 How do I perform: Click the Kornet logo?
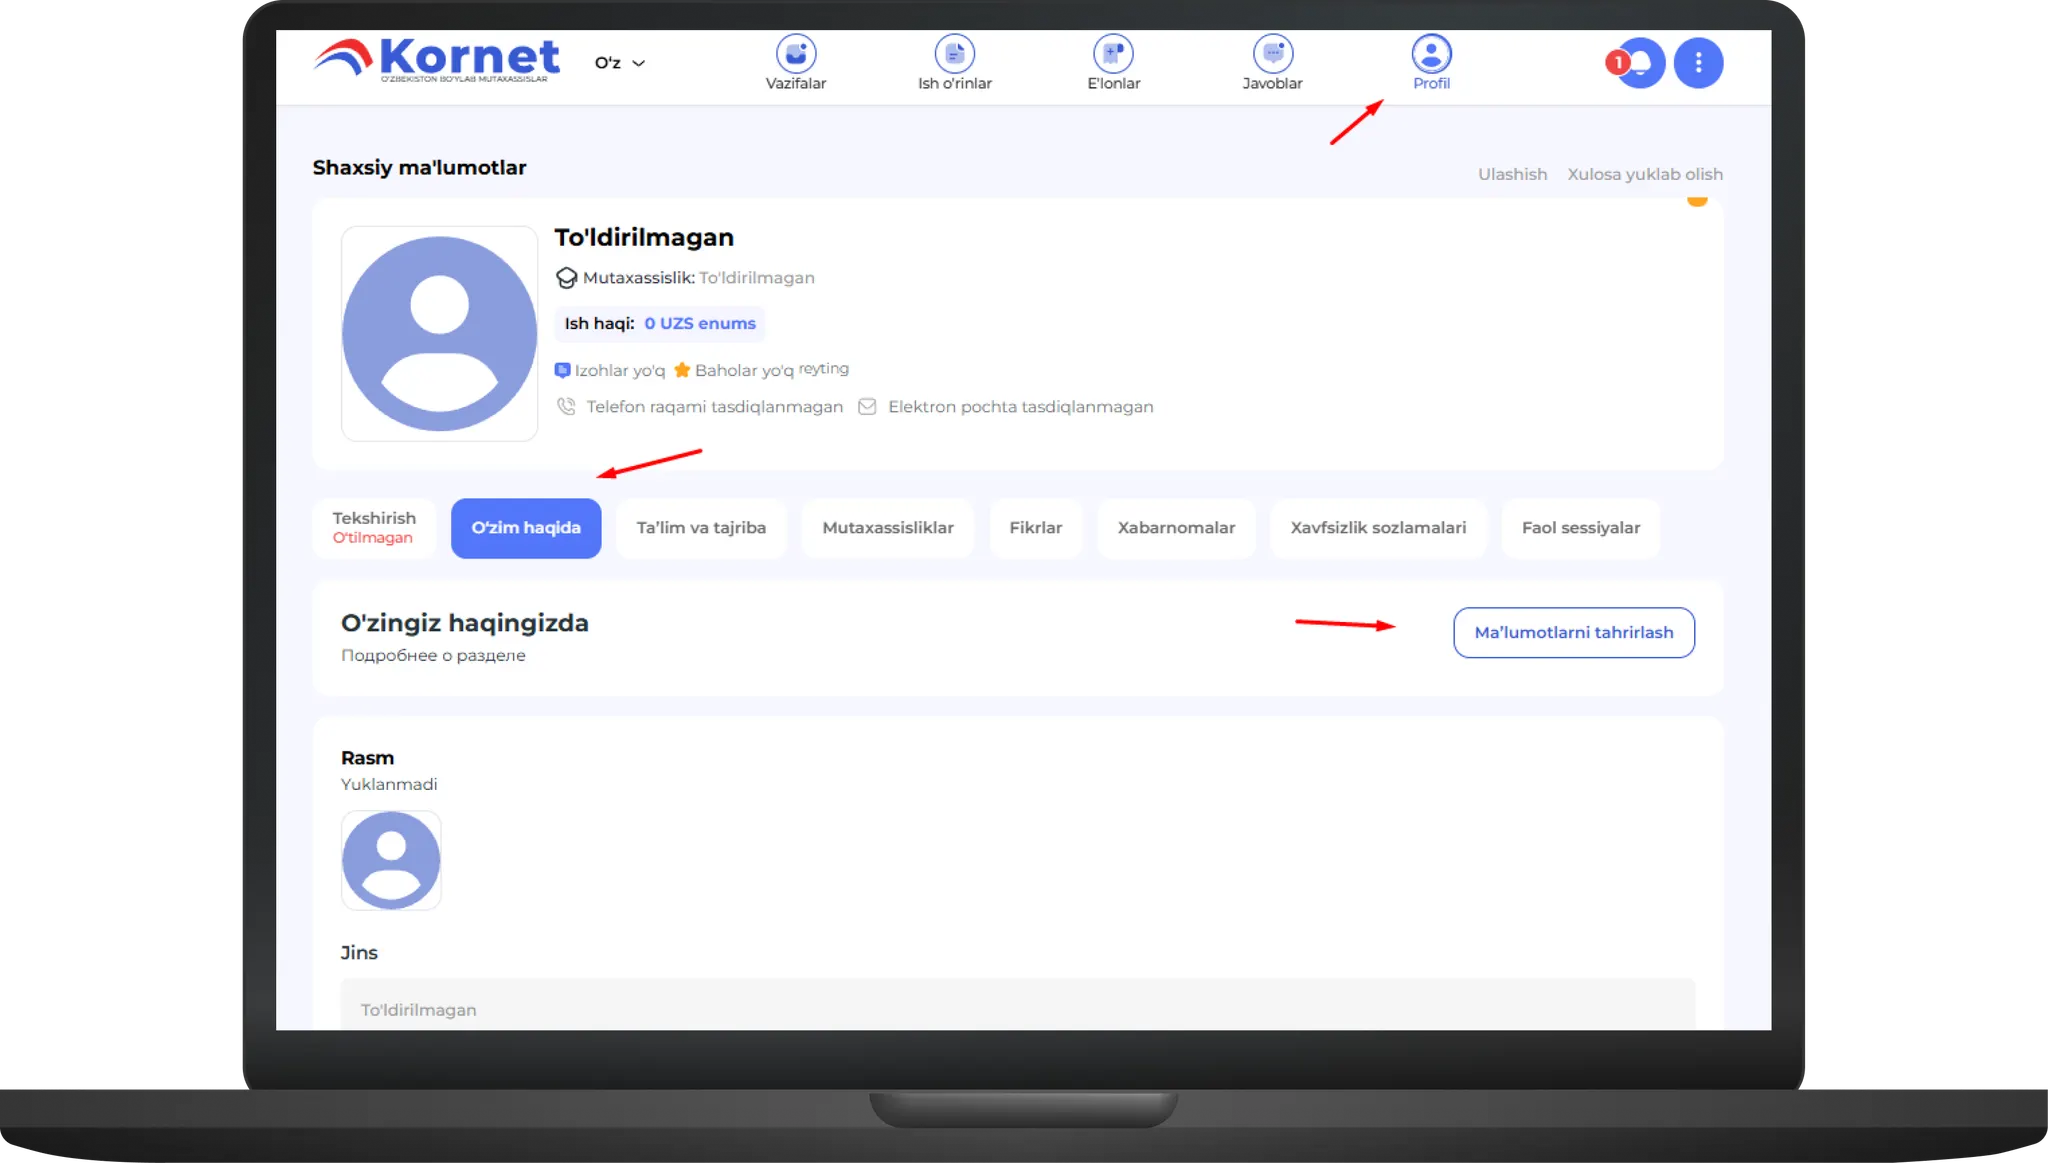[x=437, y=59]
